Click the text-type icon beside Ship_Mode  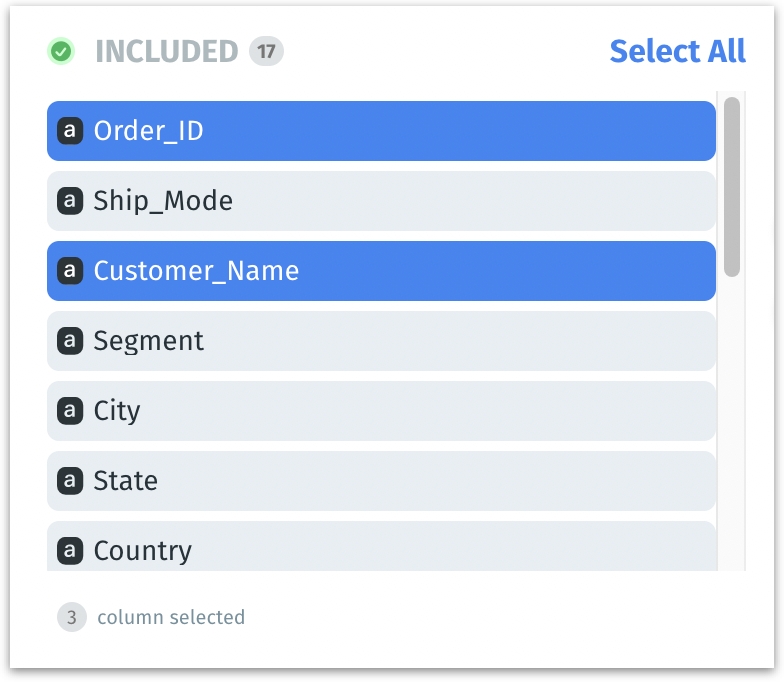tap(69, 201)
